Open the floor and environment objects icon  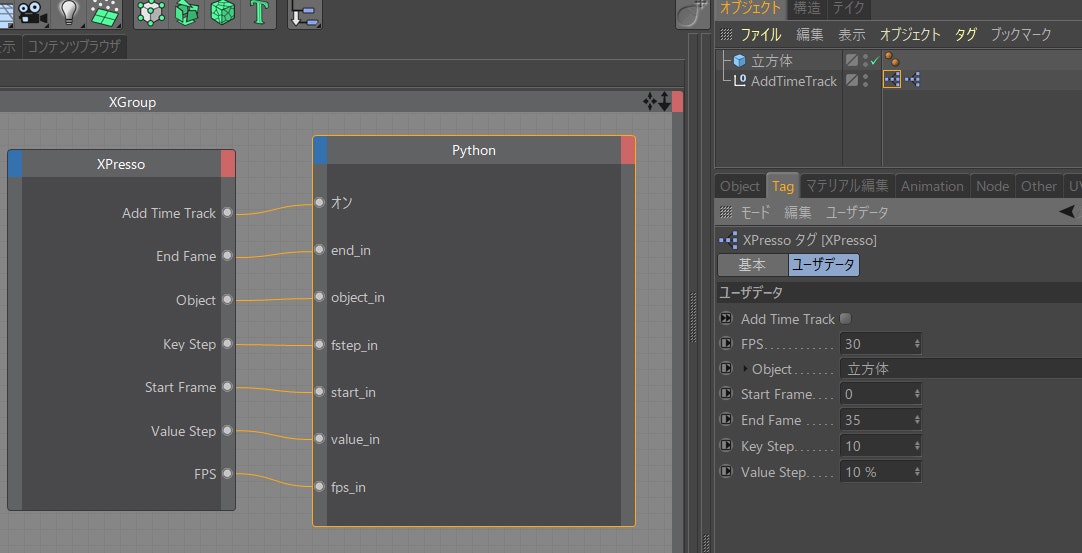105,12
